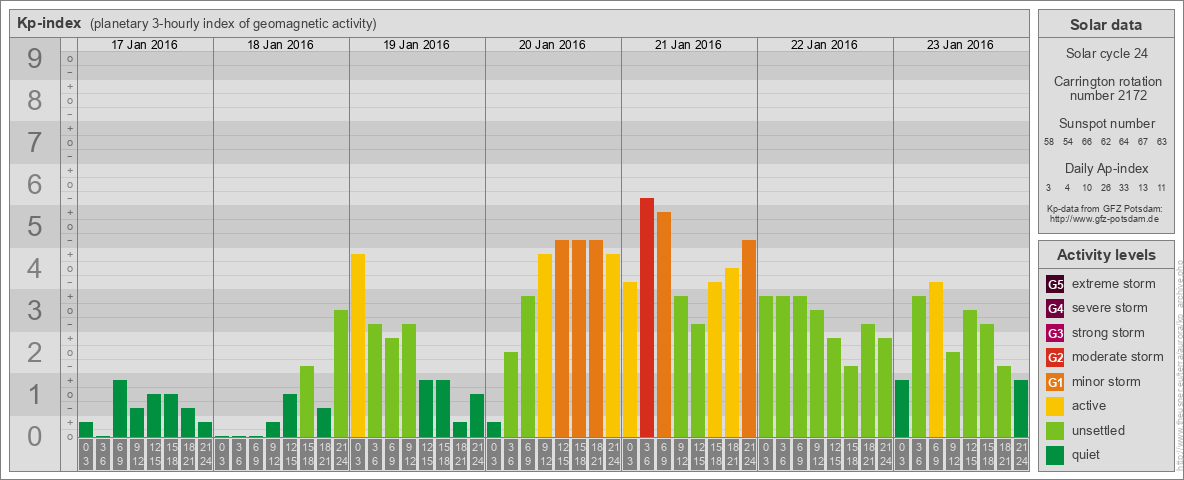
Task: Select the 23 Jan 2016 date header
Action: tap(960, 45)
